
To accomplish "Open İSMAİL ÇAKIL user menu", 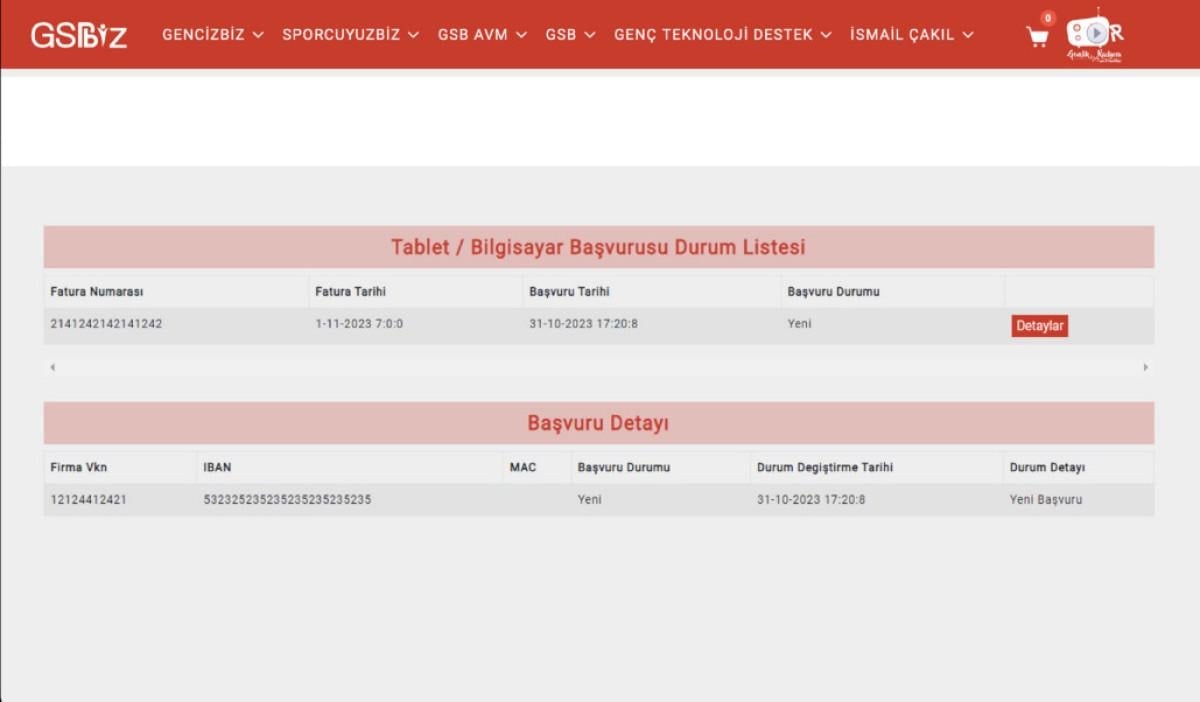I will coord(911,35).
